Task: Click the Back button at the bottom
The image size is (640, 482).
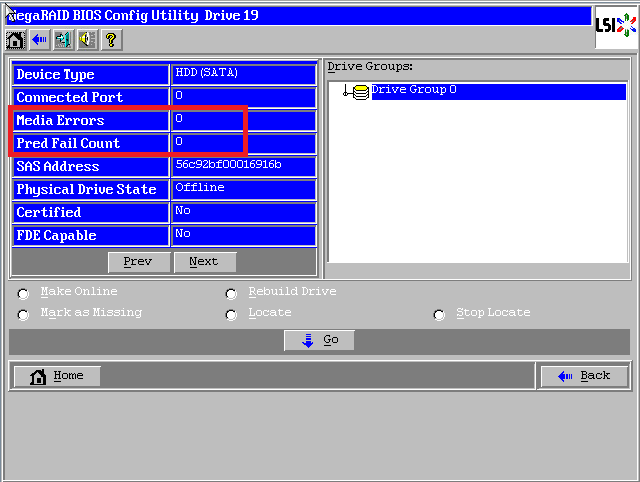Action: 584,376
